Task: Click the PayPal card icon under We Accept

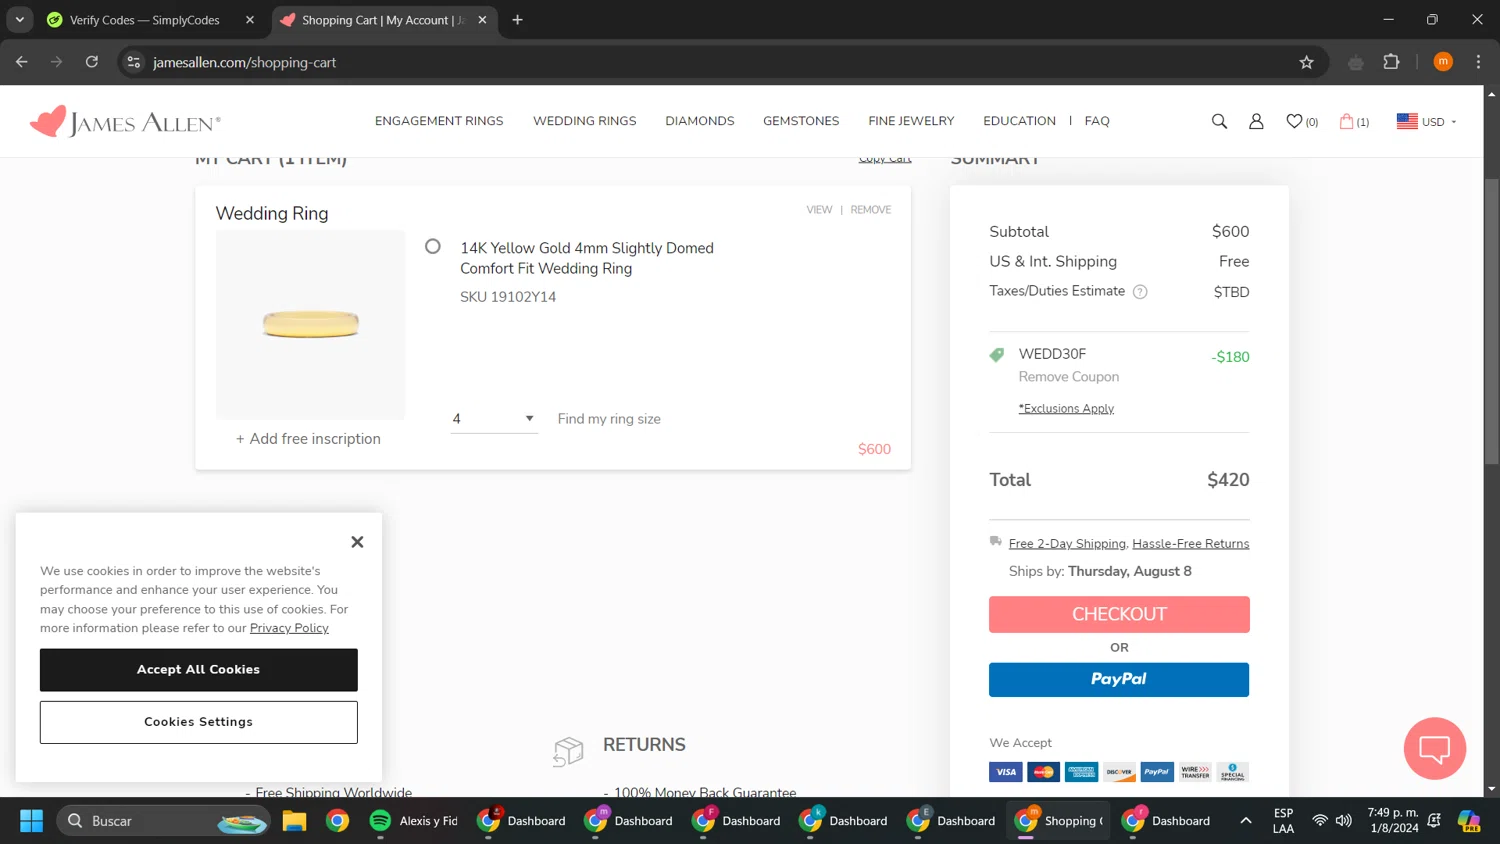Action: click(1157, 772)
